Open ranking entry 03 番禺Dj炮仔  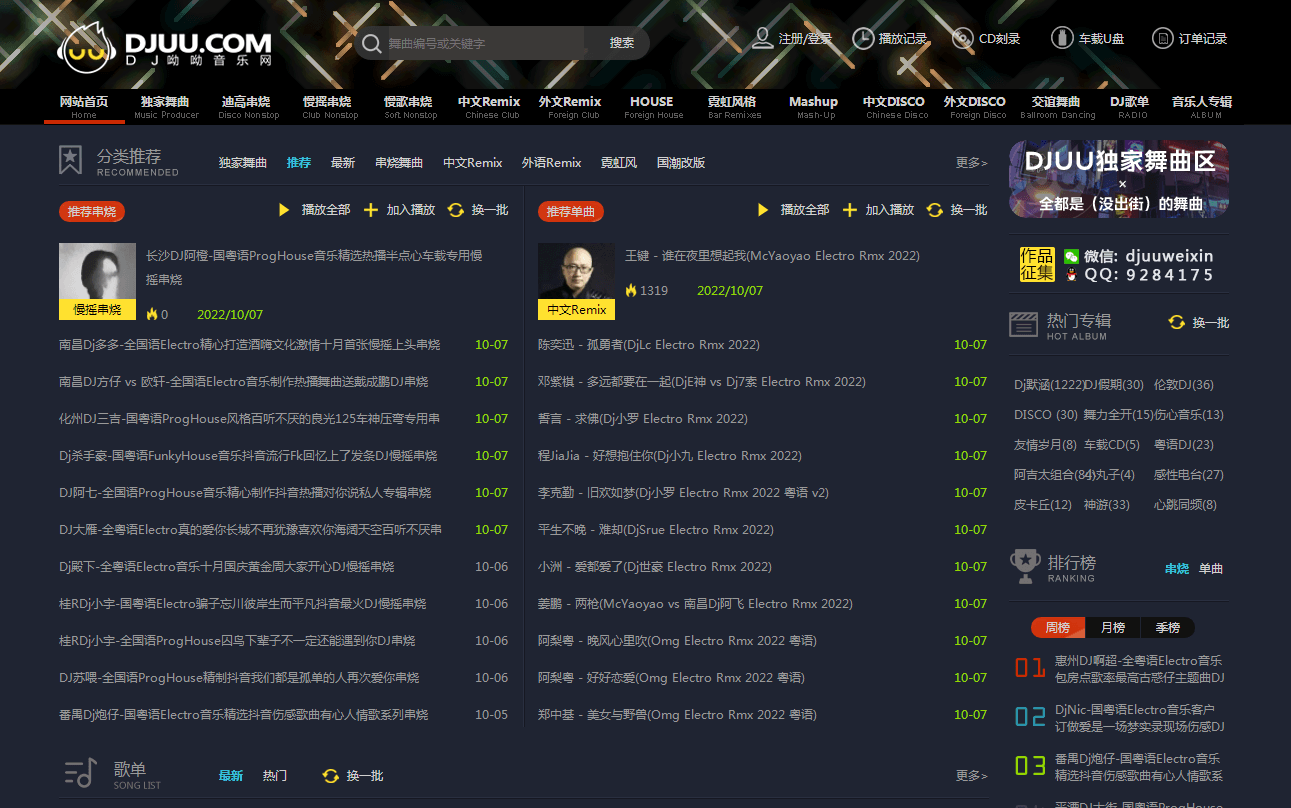[x=1139, y=767]
